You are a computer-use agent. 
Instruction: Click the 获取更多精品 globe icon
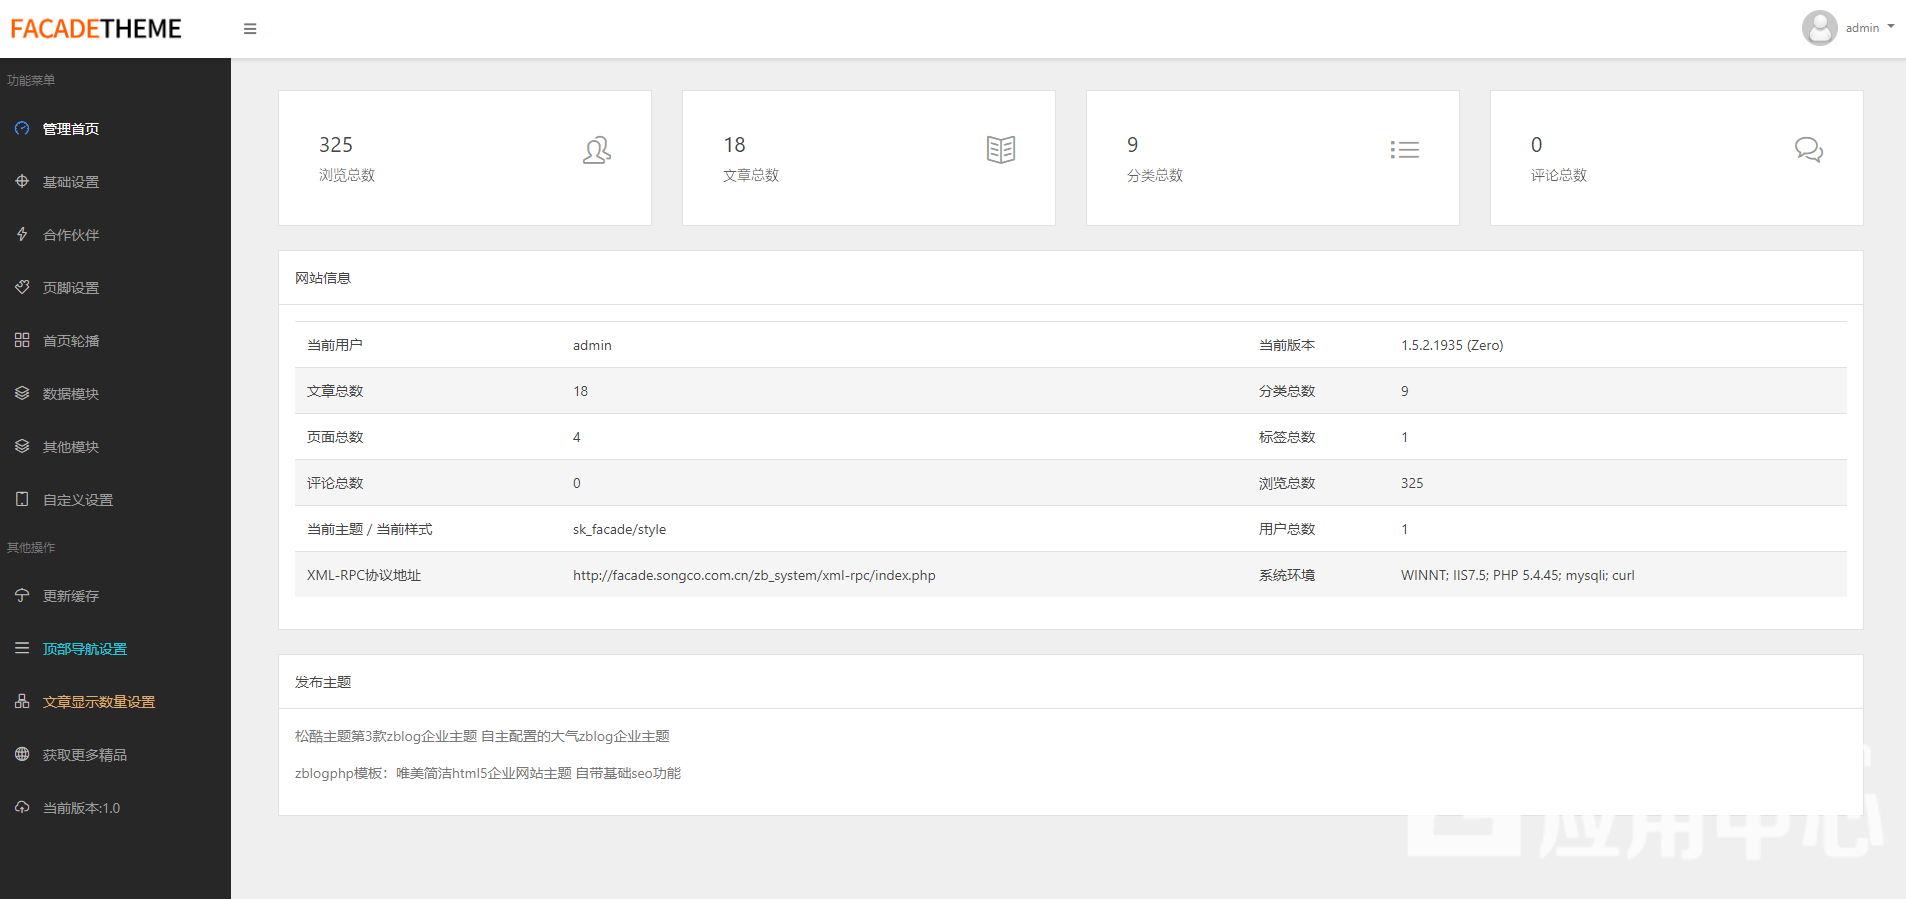22,754
